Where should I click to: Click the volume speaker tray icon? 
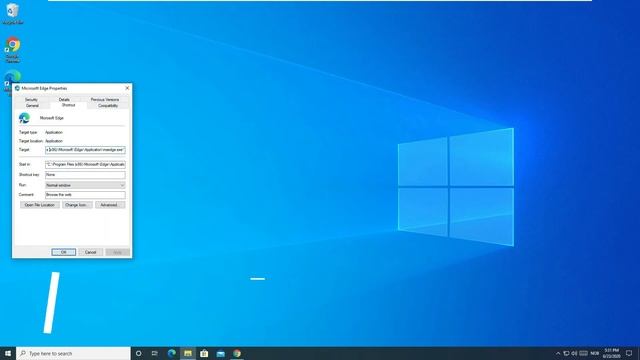tap(574, 353)
